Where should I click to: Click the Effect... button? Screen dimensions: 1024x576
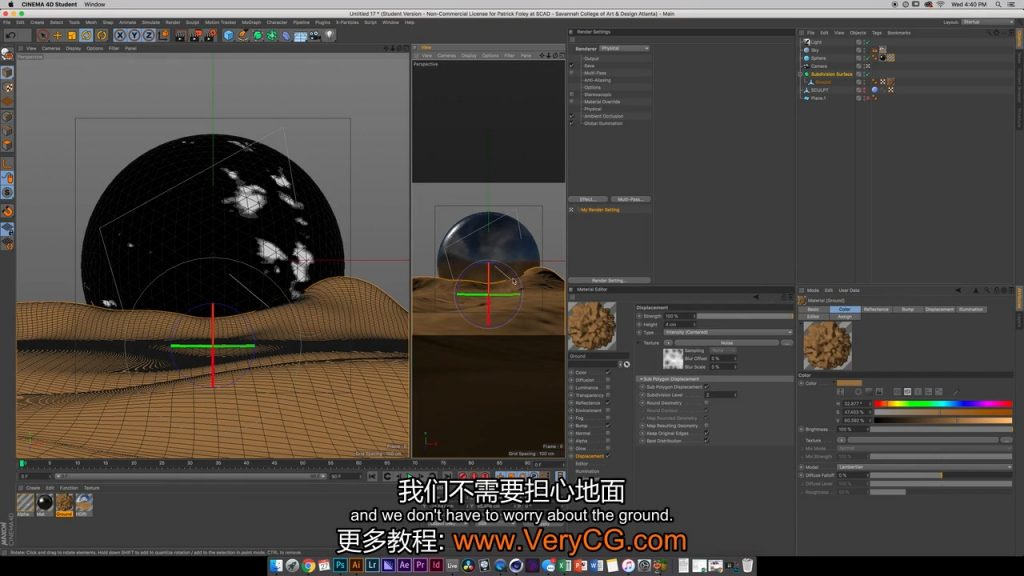[588, 199]
